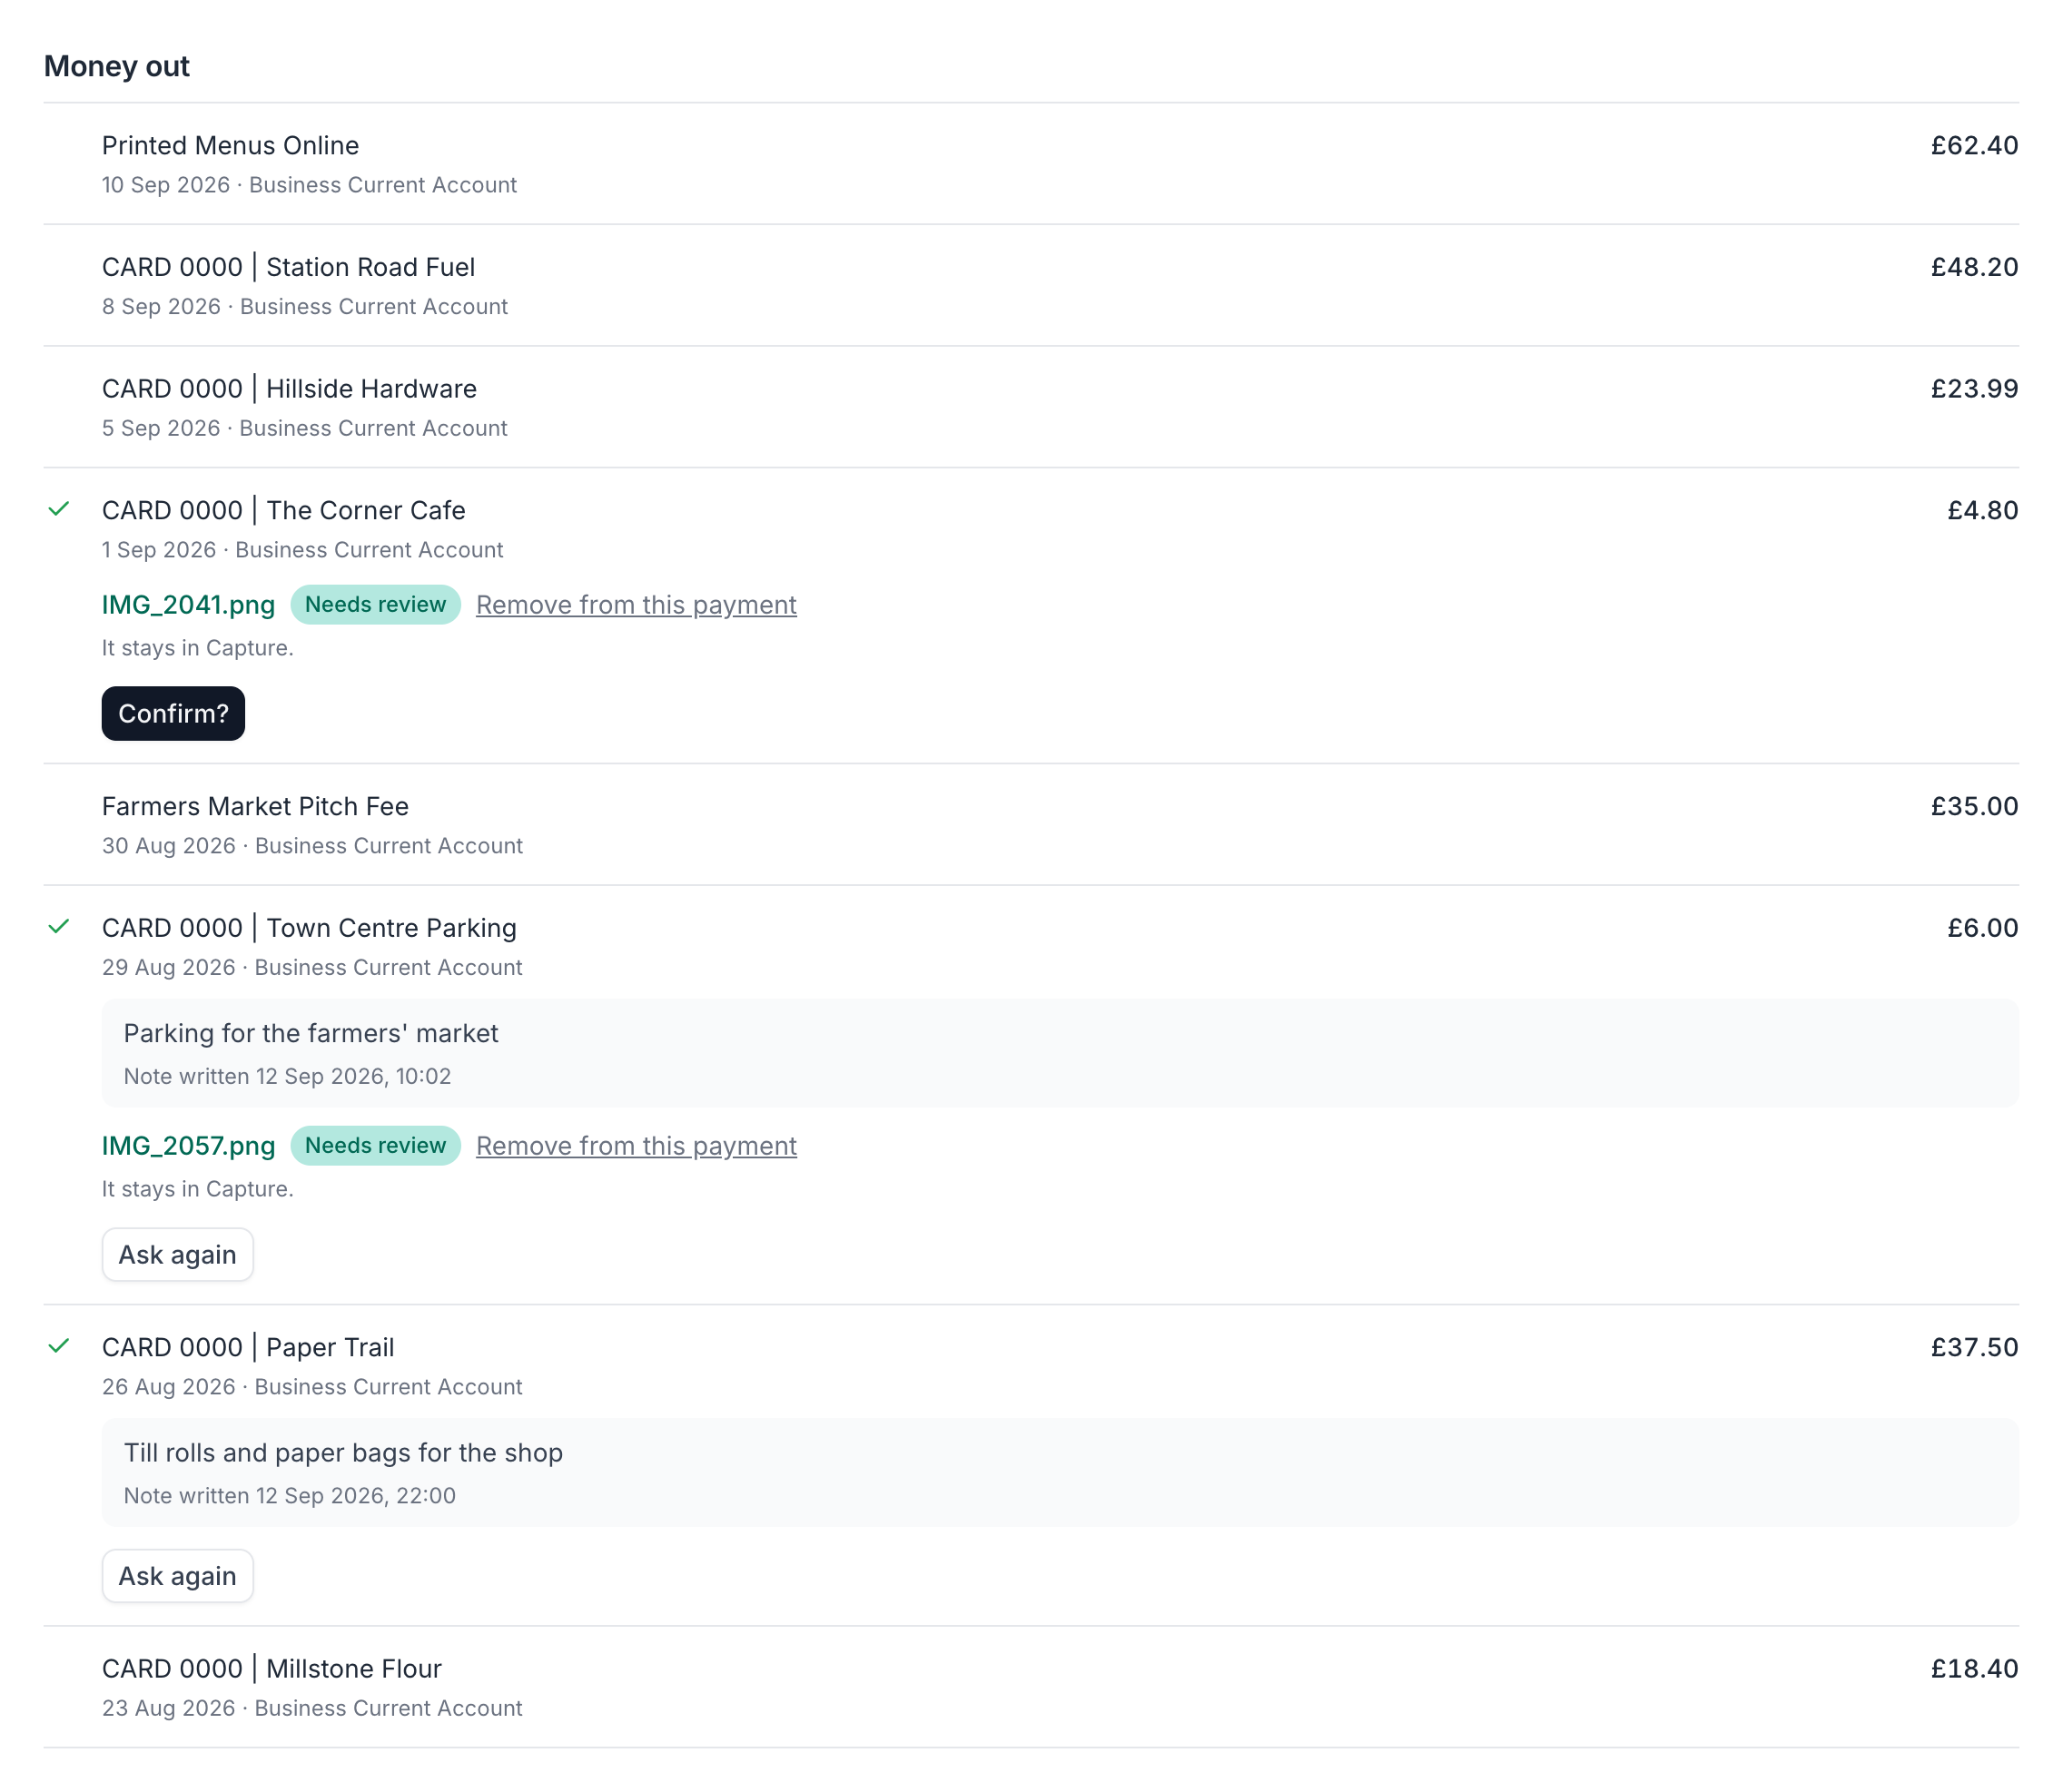Select the Paper Trail payment title
Screen dimensions: 2063x1792
(x=248, y=1348)
